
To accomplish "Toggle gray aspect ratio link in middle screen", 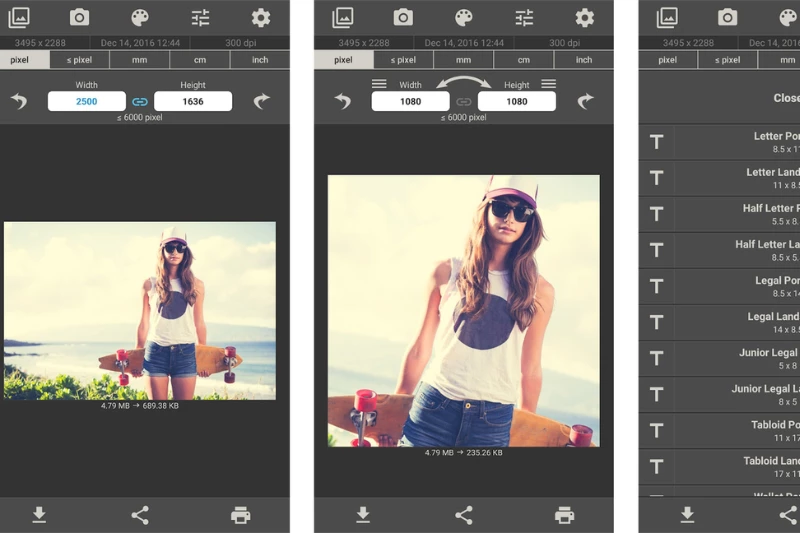I will (x=464, y=101).
